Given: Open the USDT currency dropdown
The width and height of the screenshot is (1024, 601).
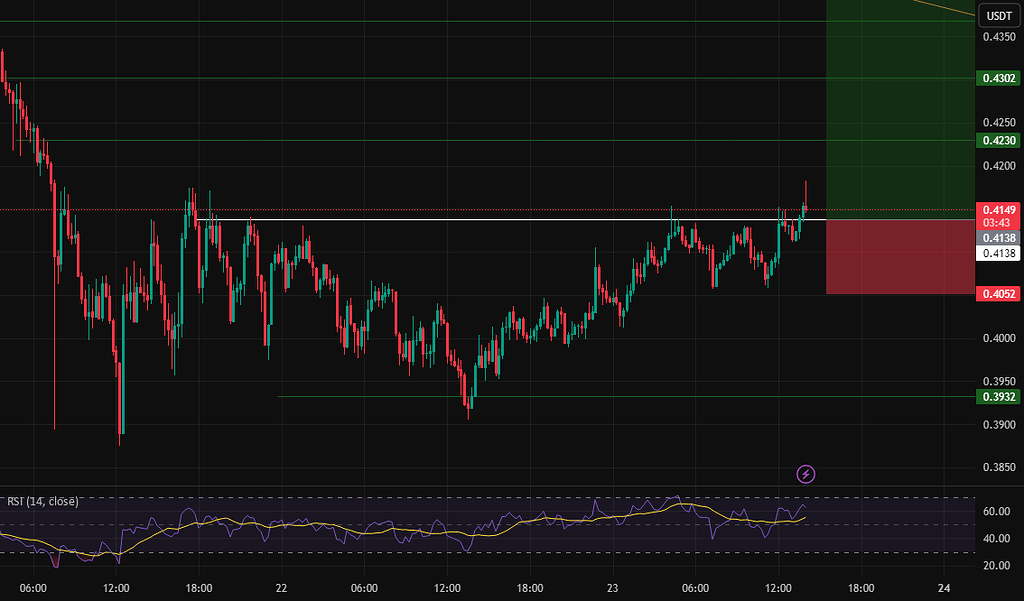Looking at the screenshot, I should (x=998, y=15).
